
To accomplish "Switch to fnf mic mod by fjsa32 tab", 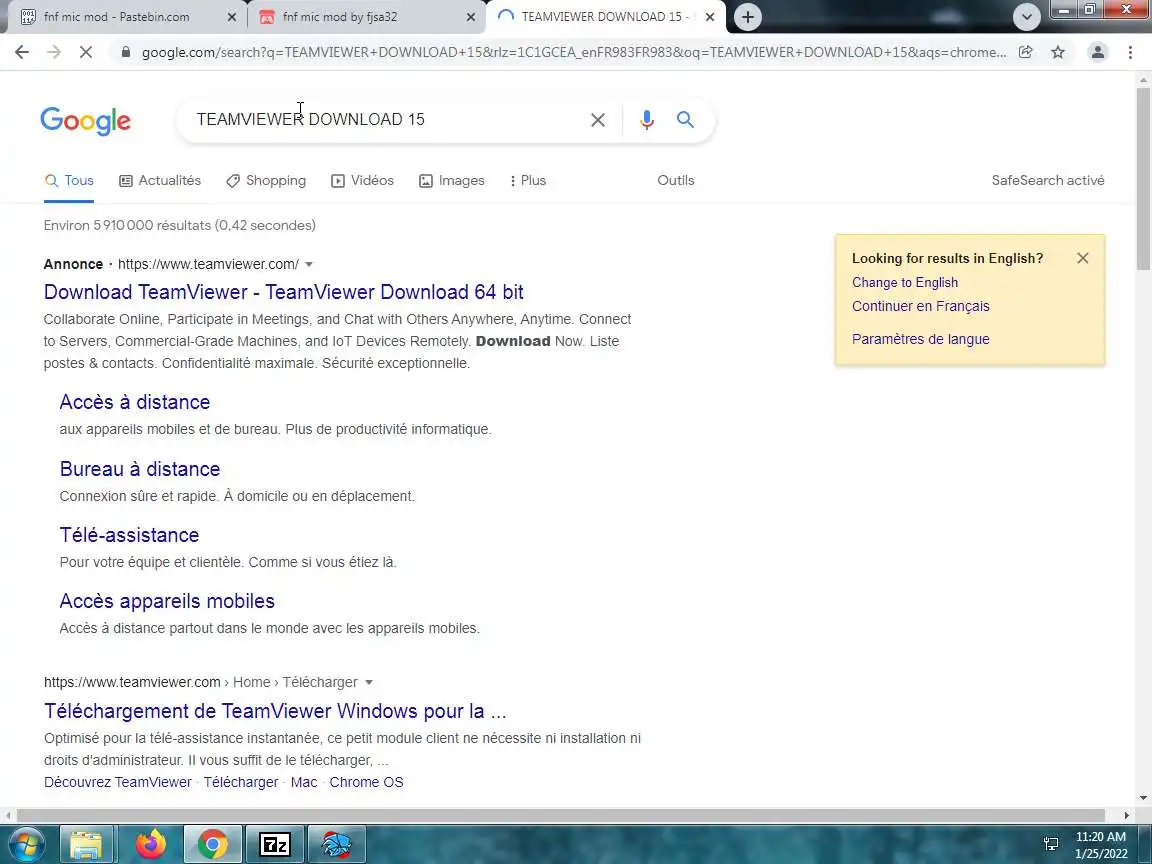I will (x=366, y=17).
